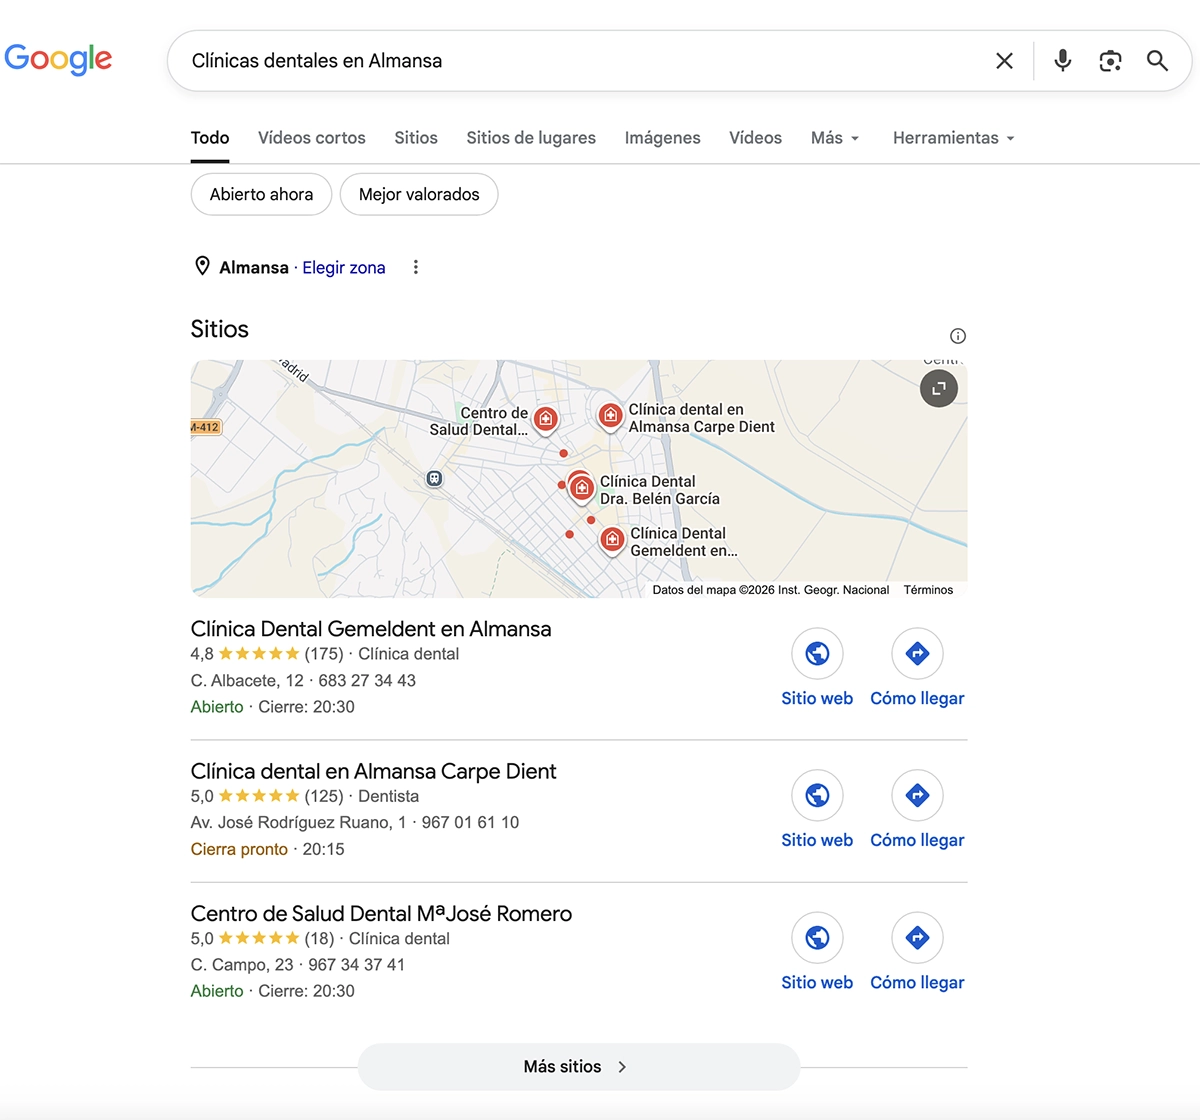Click Carpe Dient Cómo llegar label
1200x1120 pixels.
click(x=917, y=840)
